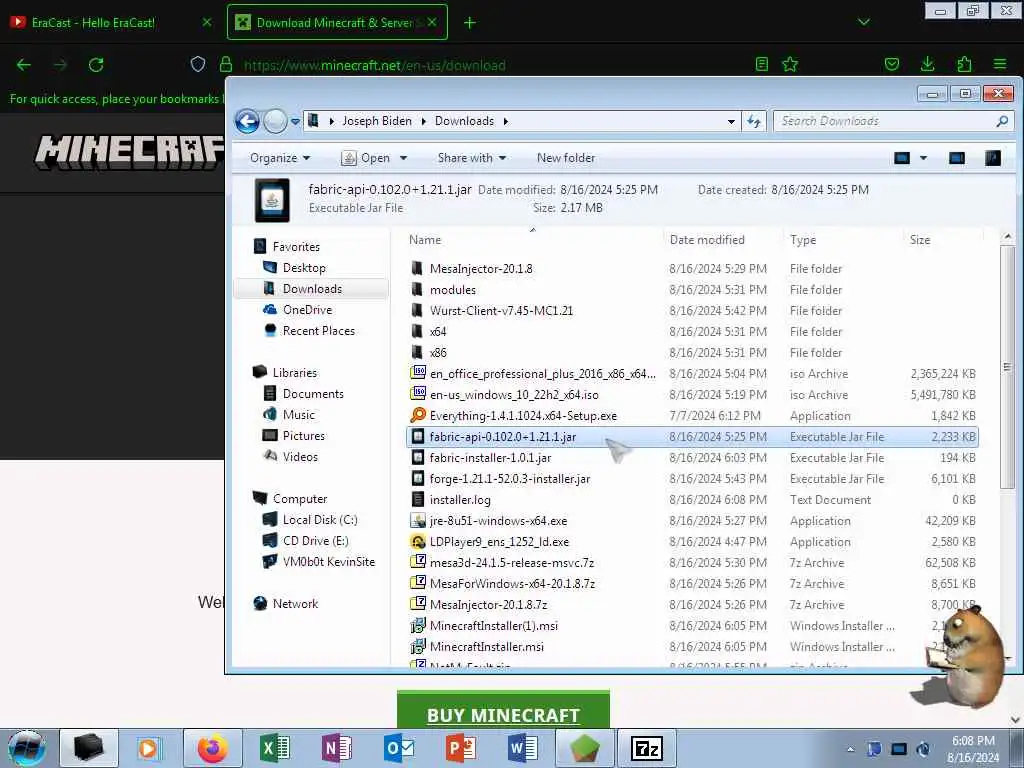Select CD Drive (E:) in sidebar

[315, 541]
